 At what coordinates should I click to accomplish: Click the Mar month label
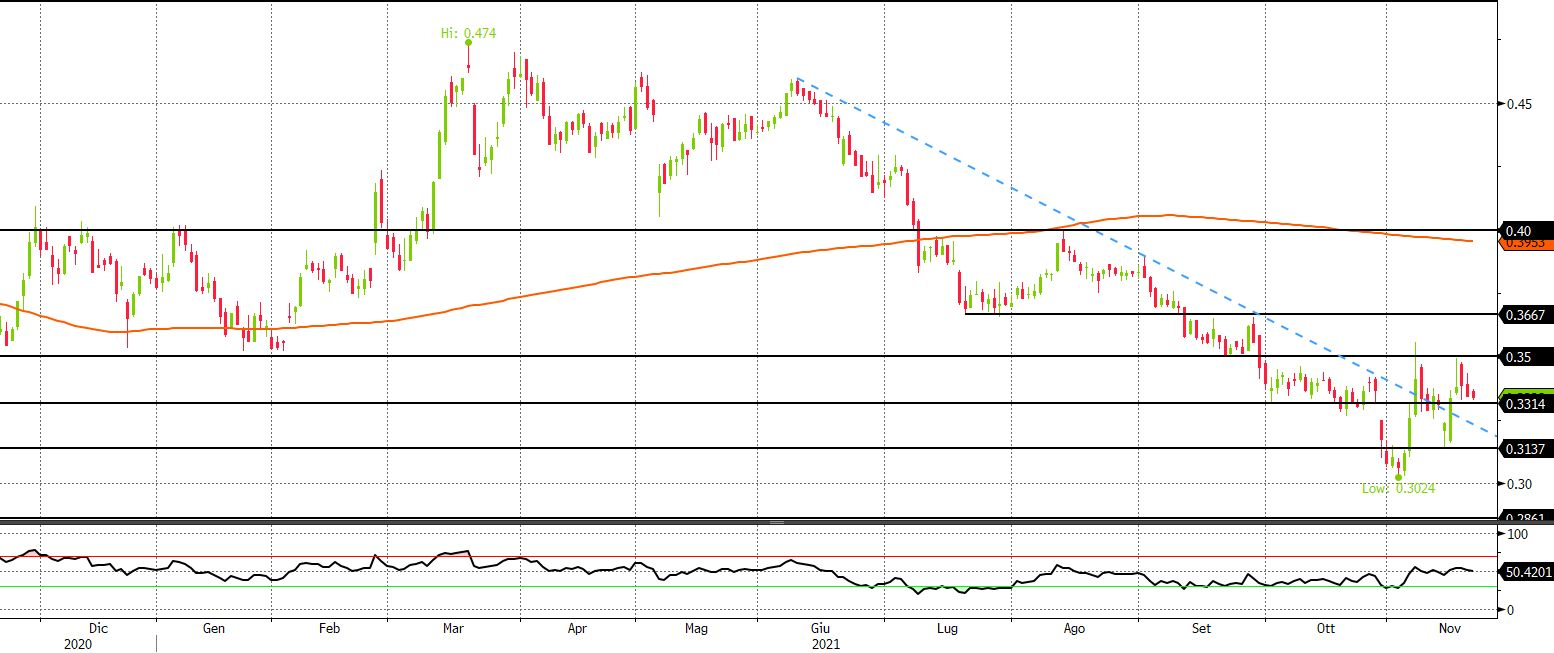click(x=453, y=629)
